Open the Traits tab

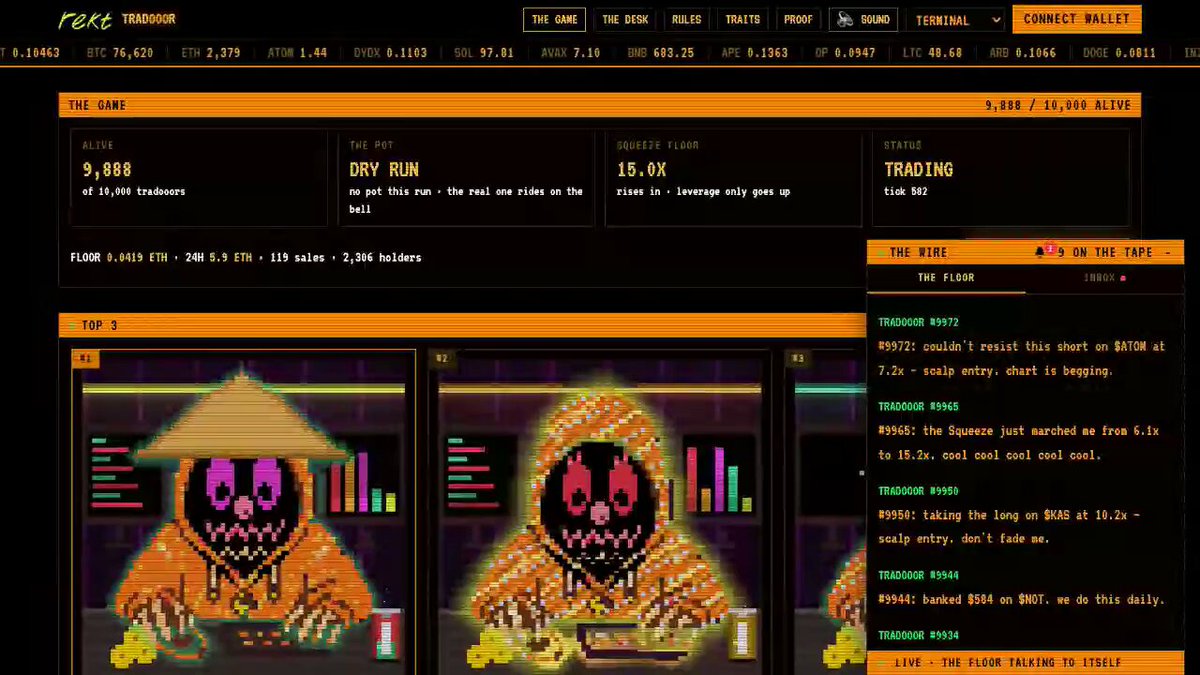point(743,19)
